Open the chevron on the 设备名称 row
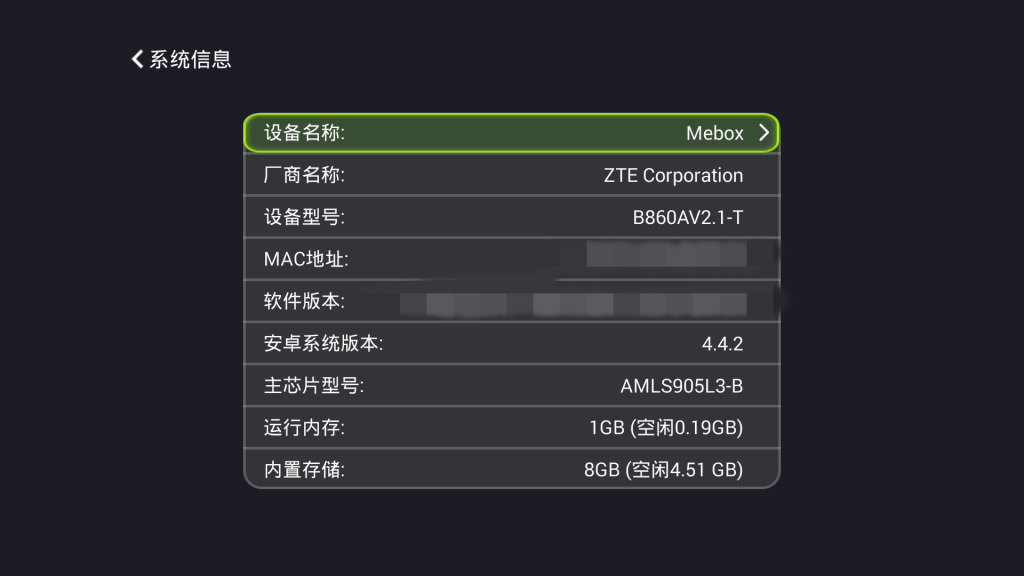1024x576 pixels. [763, 133]
